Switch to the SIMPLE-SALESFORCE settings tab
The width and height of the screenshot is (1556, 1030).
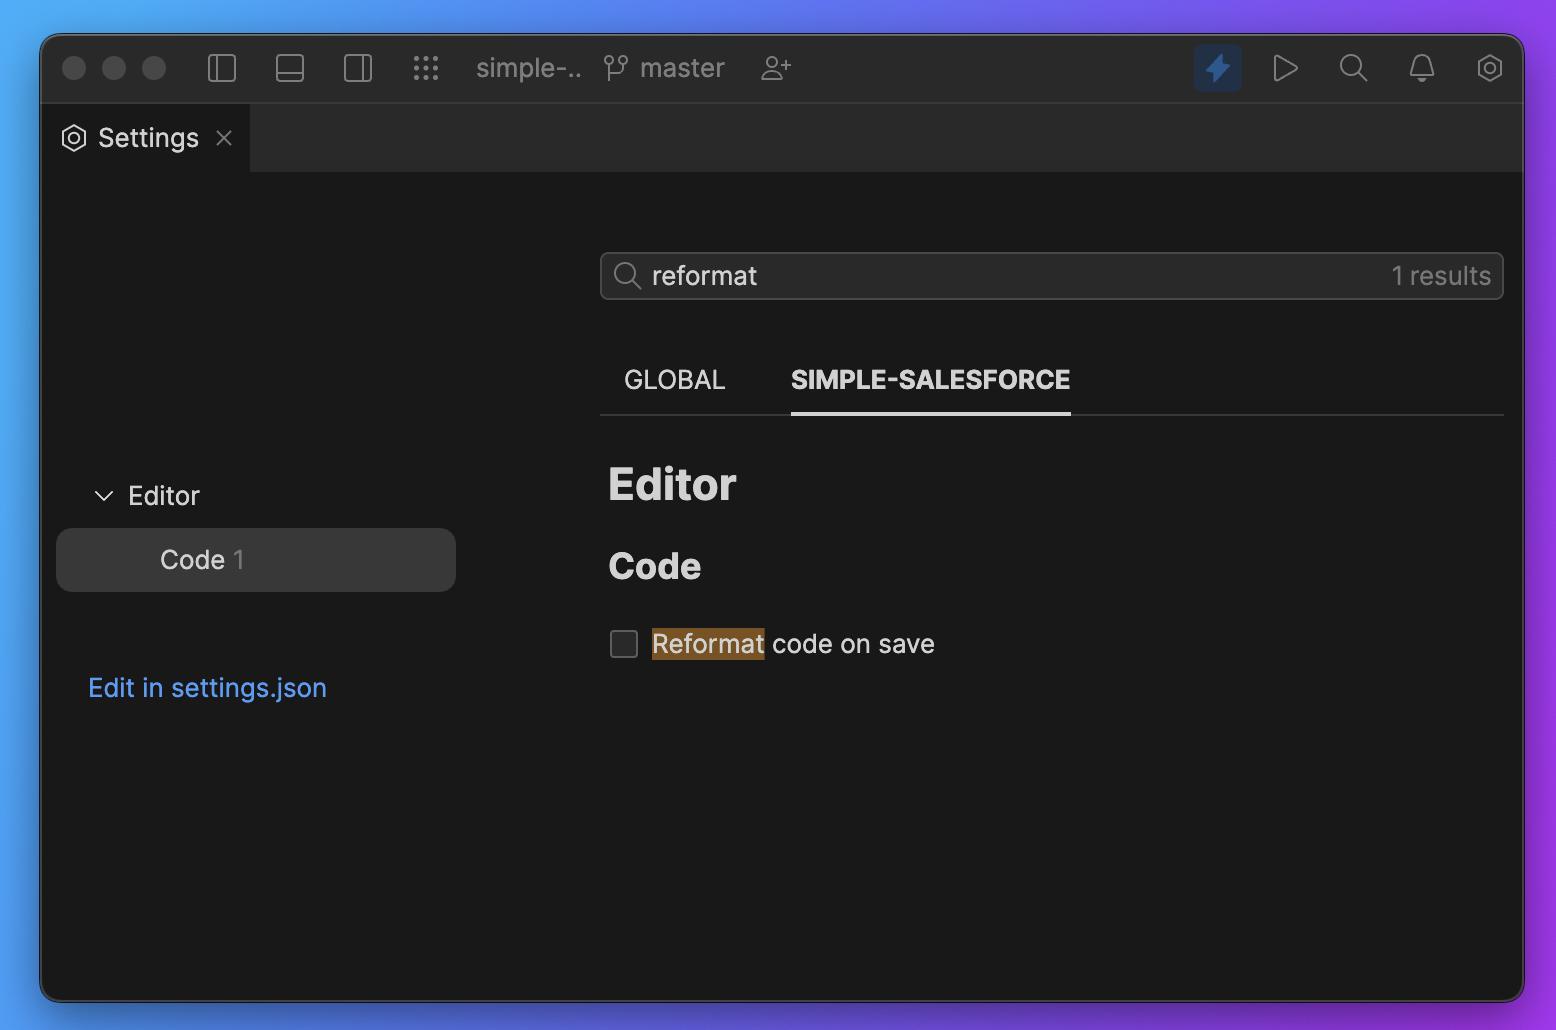(x=931, y=380)
